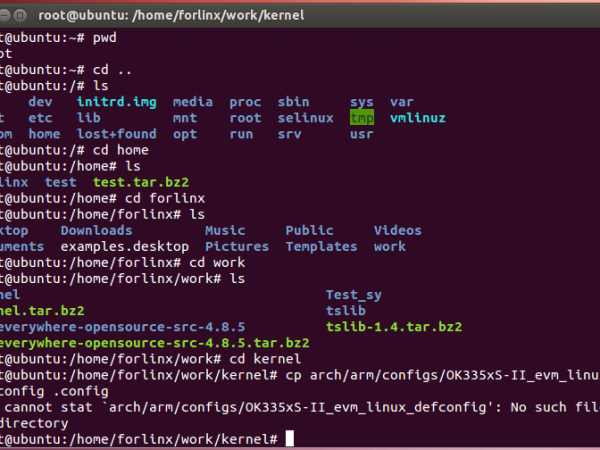Click the Public directory name
The height and width of the screenshot is (450, 600).
pos(309,230)
